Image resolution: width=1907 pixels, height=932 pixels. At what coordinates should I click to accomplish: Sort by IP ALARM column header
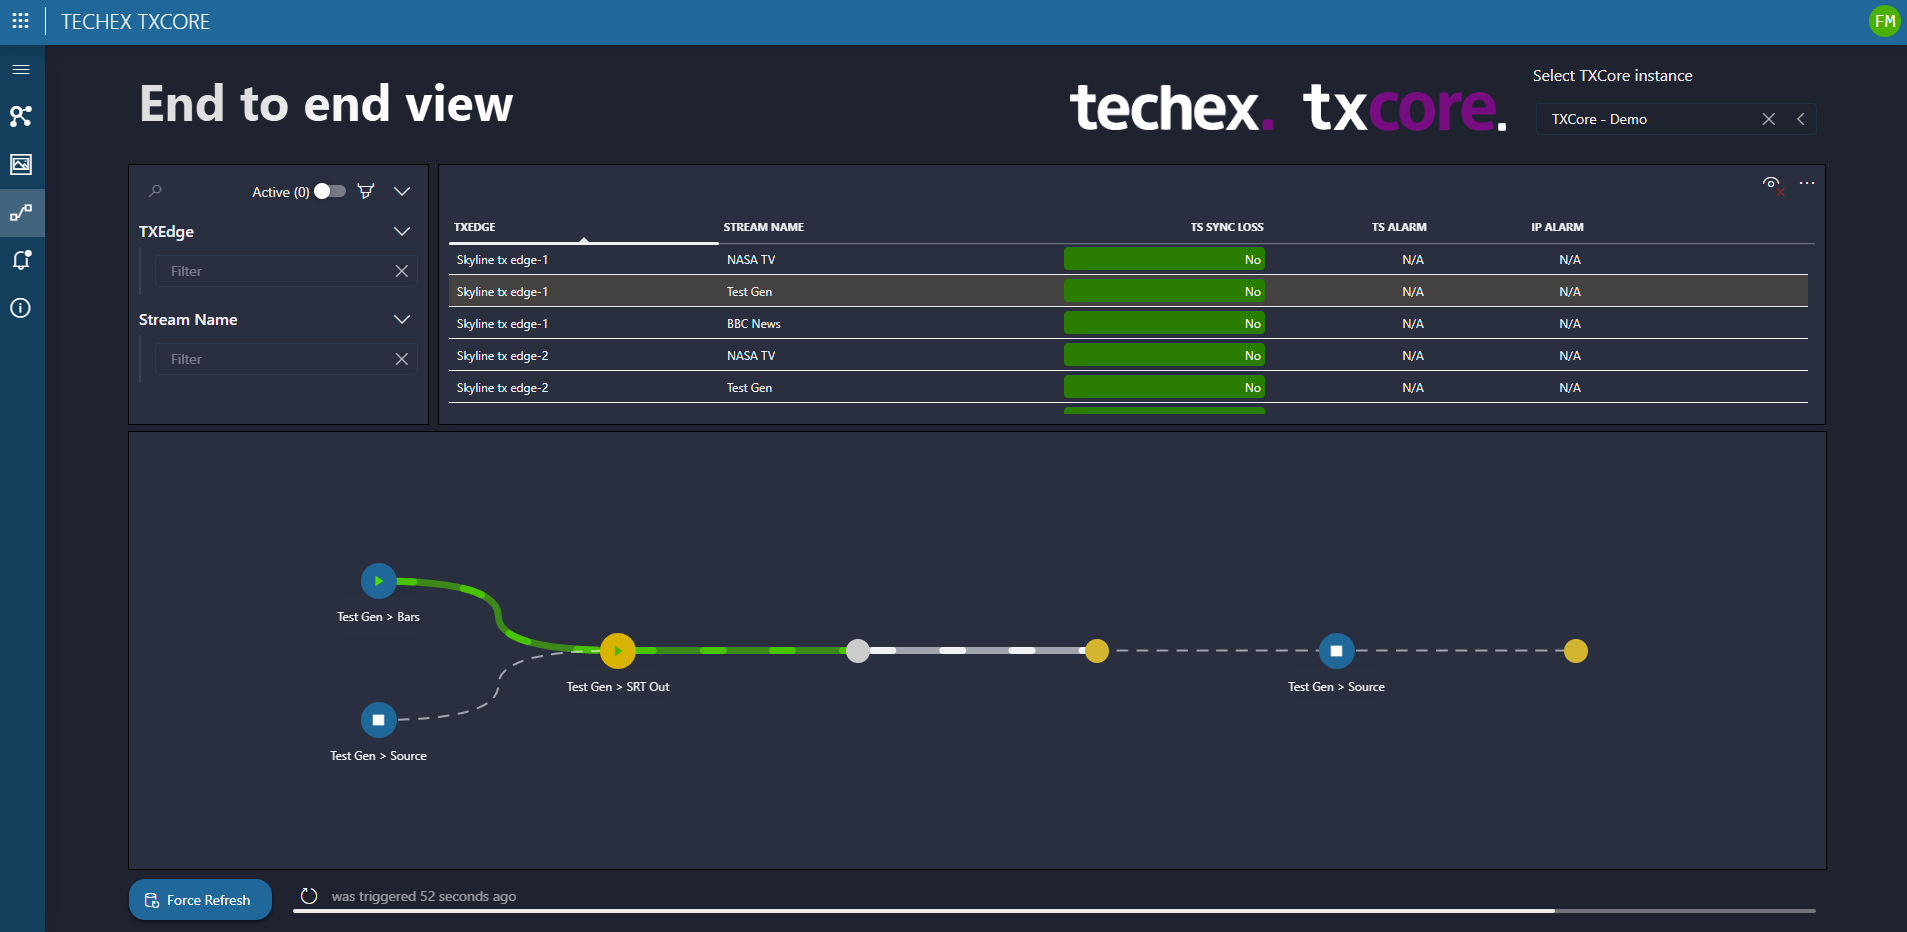click(x=1557, y=227)
